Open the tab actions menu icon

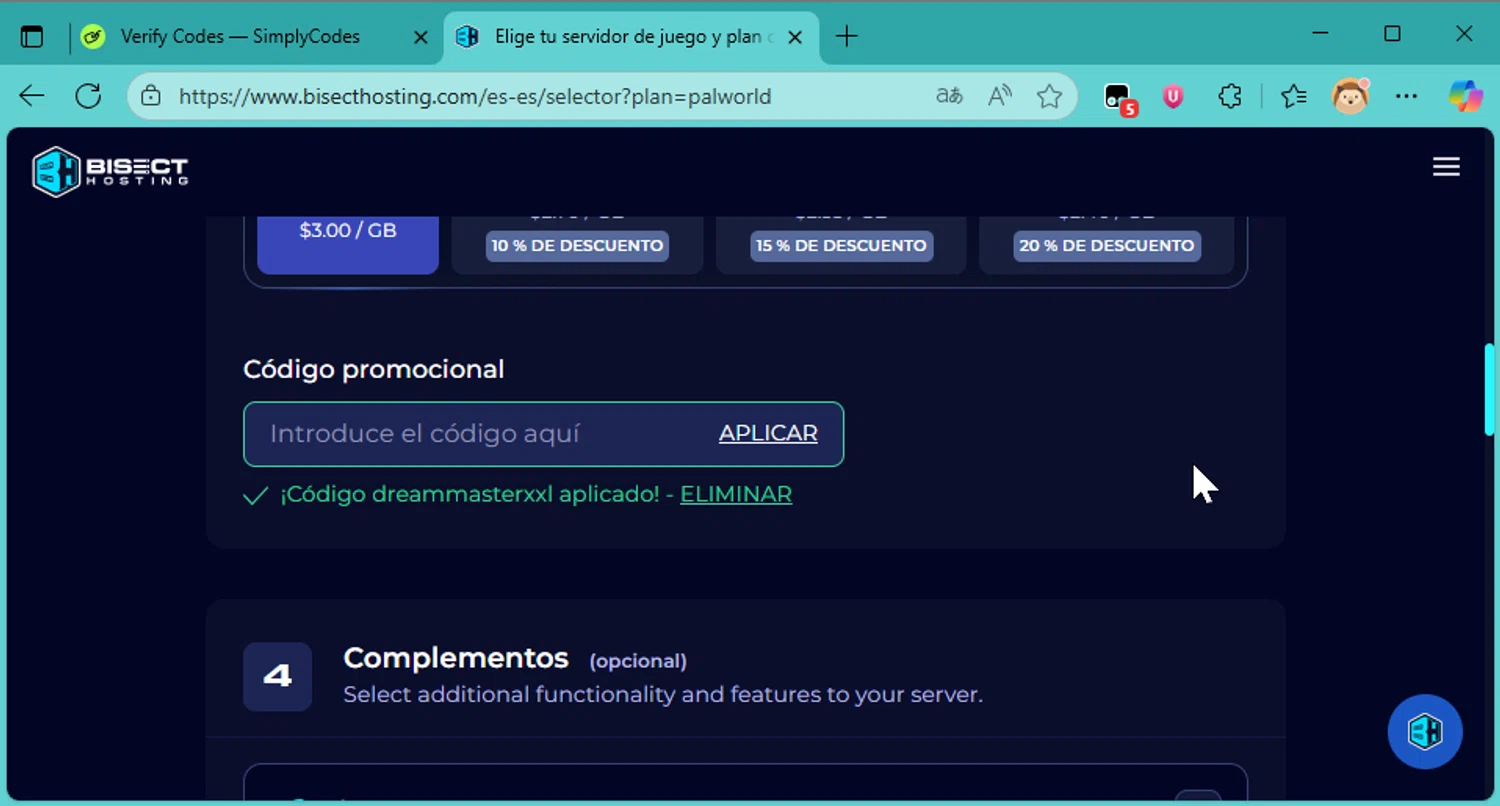32,37
